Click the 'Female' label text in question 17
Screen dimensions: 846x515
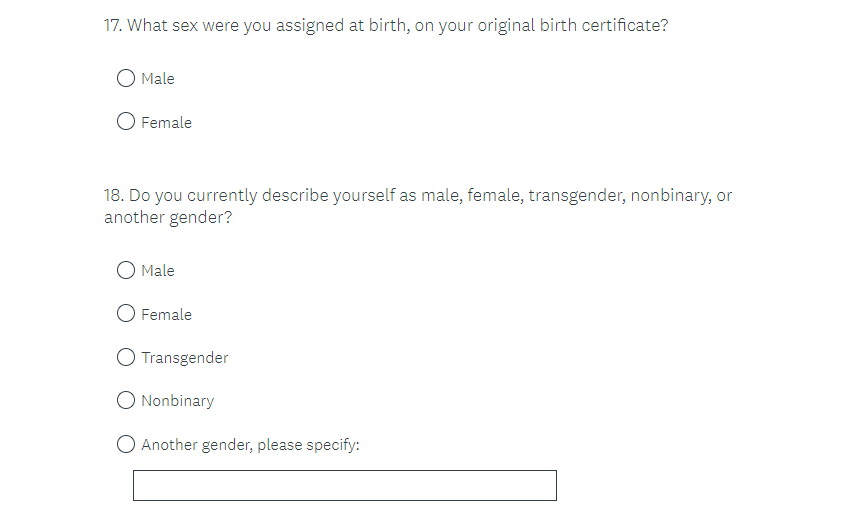click(166, 123)
